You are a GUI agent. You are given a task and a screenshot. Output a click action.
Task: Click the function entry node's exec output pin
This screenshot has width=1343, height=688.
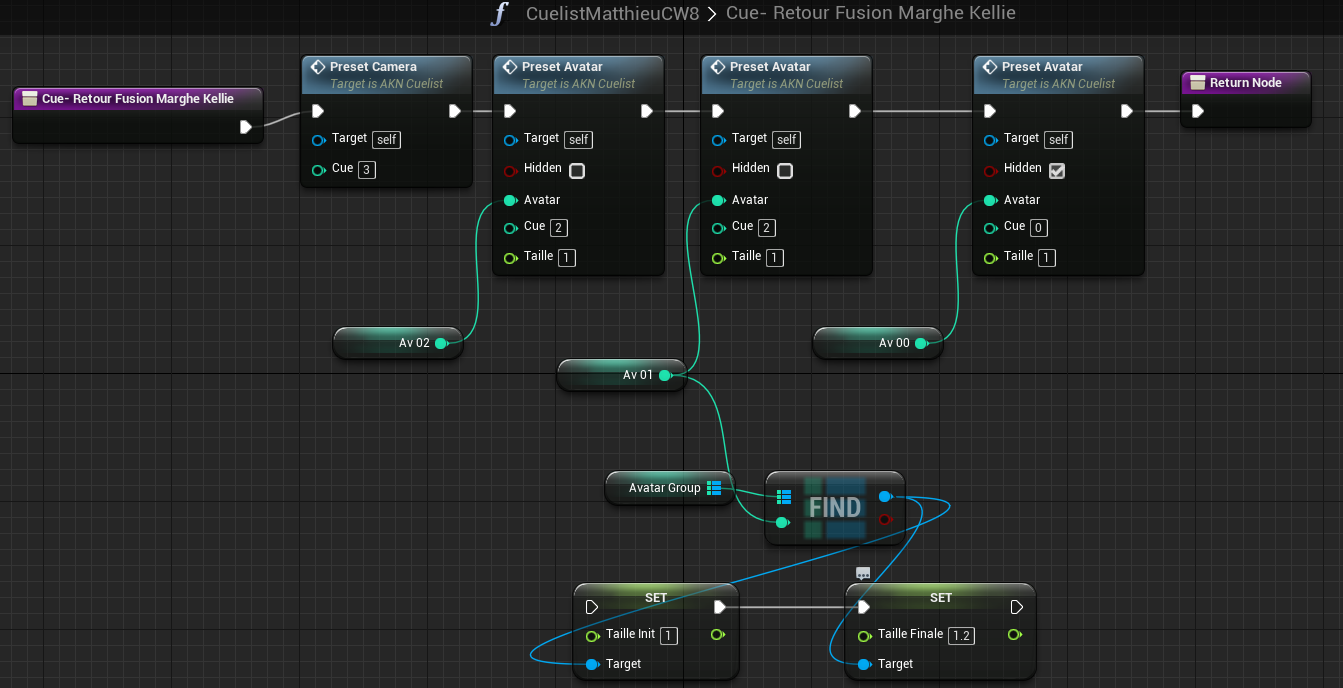246,127
